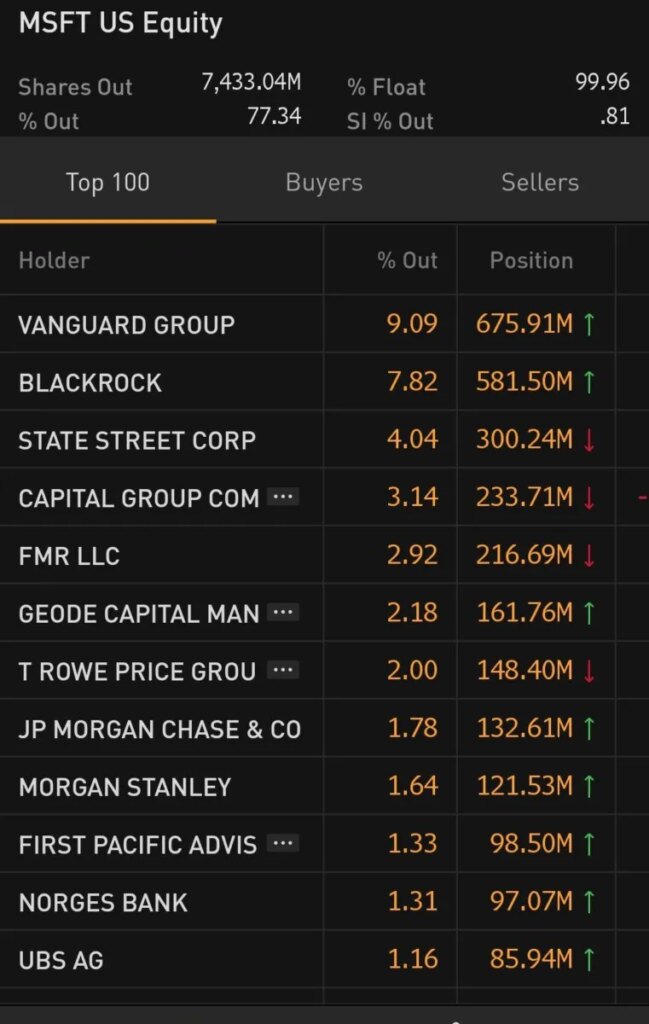The image size is (649, 1024).
Task: Click JP Morgan Chase up arrow
Action: pyautogui.click(x=589, y=730)
